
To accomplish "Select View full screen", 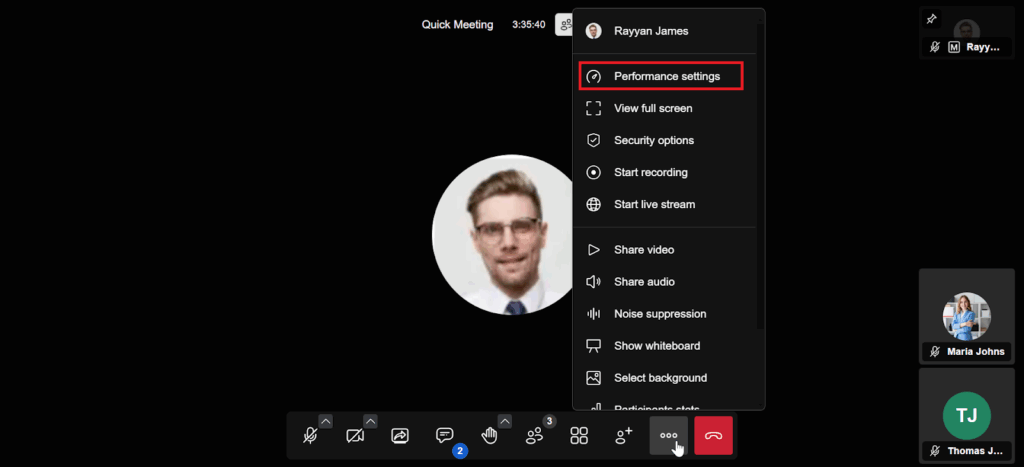I will click(x=653, y=108).
